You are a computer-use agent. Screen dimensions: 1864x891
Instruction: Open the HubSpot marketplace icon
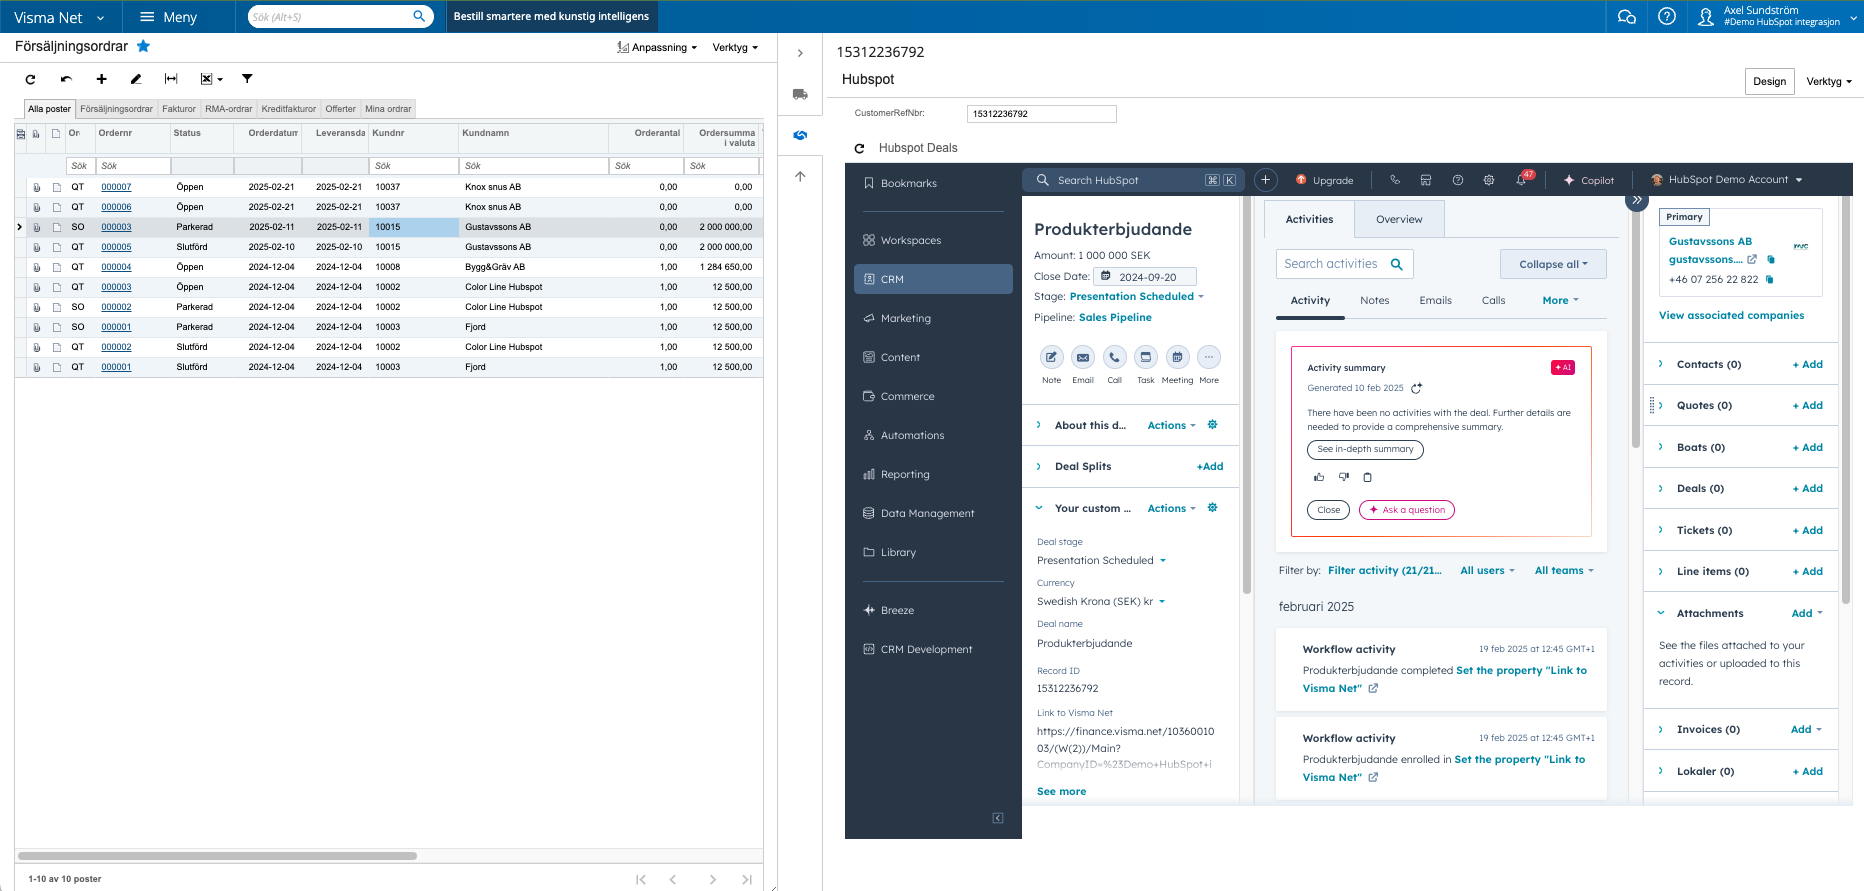tap(1426, 180)
